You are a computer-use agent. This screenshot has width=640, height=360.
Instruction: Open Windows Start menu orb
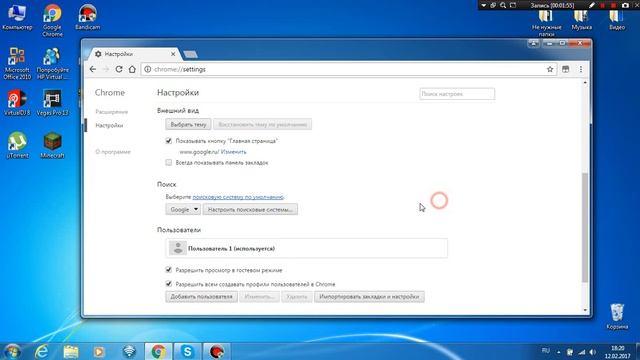11,351
